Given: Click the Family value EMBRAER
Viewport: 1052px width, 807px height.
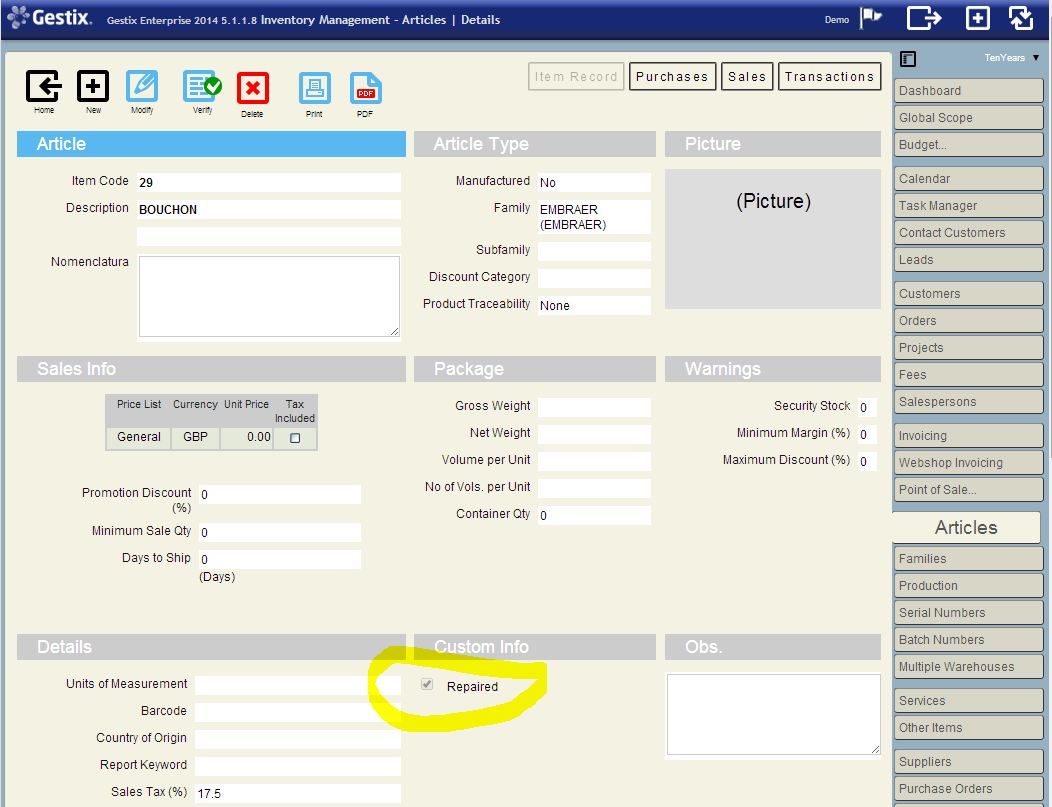Looking at the screenshot, I should [594, 217].
